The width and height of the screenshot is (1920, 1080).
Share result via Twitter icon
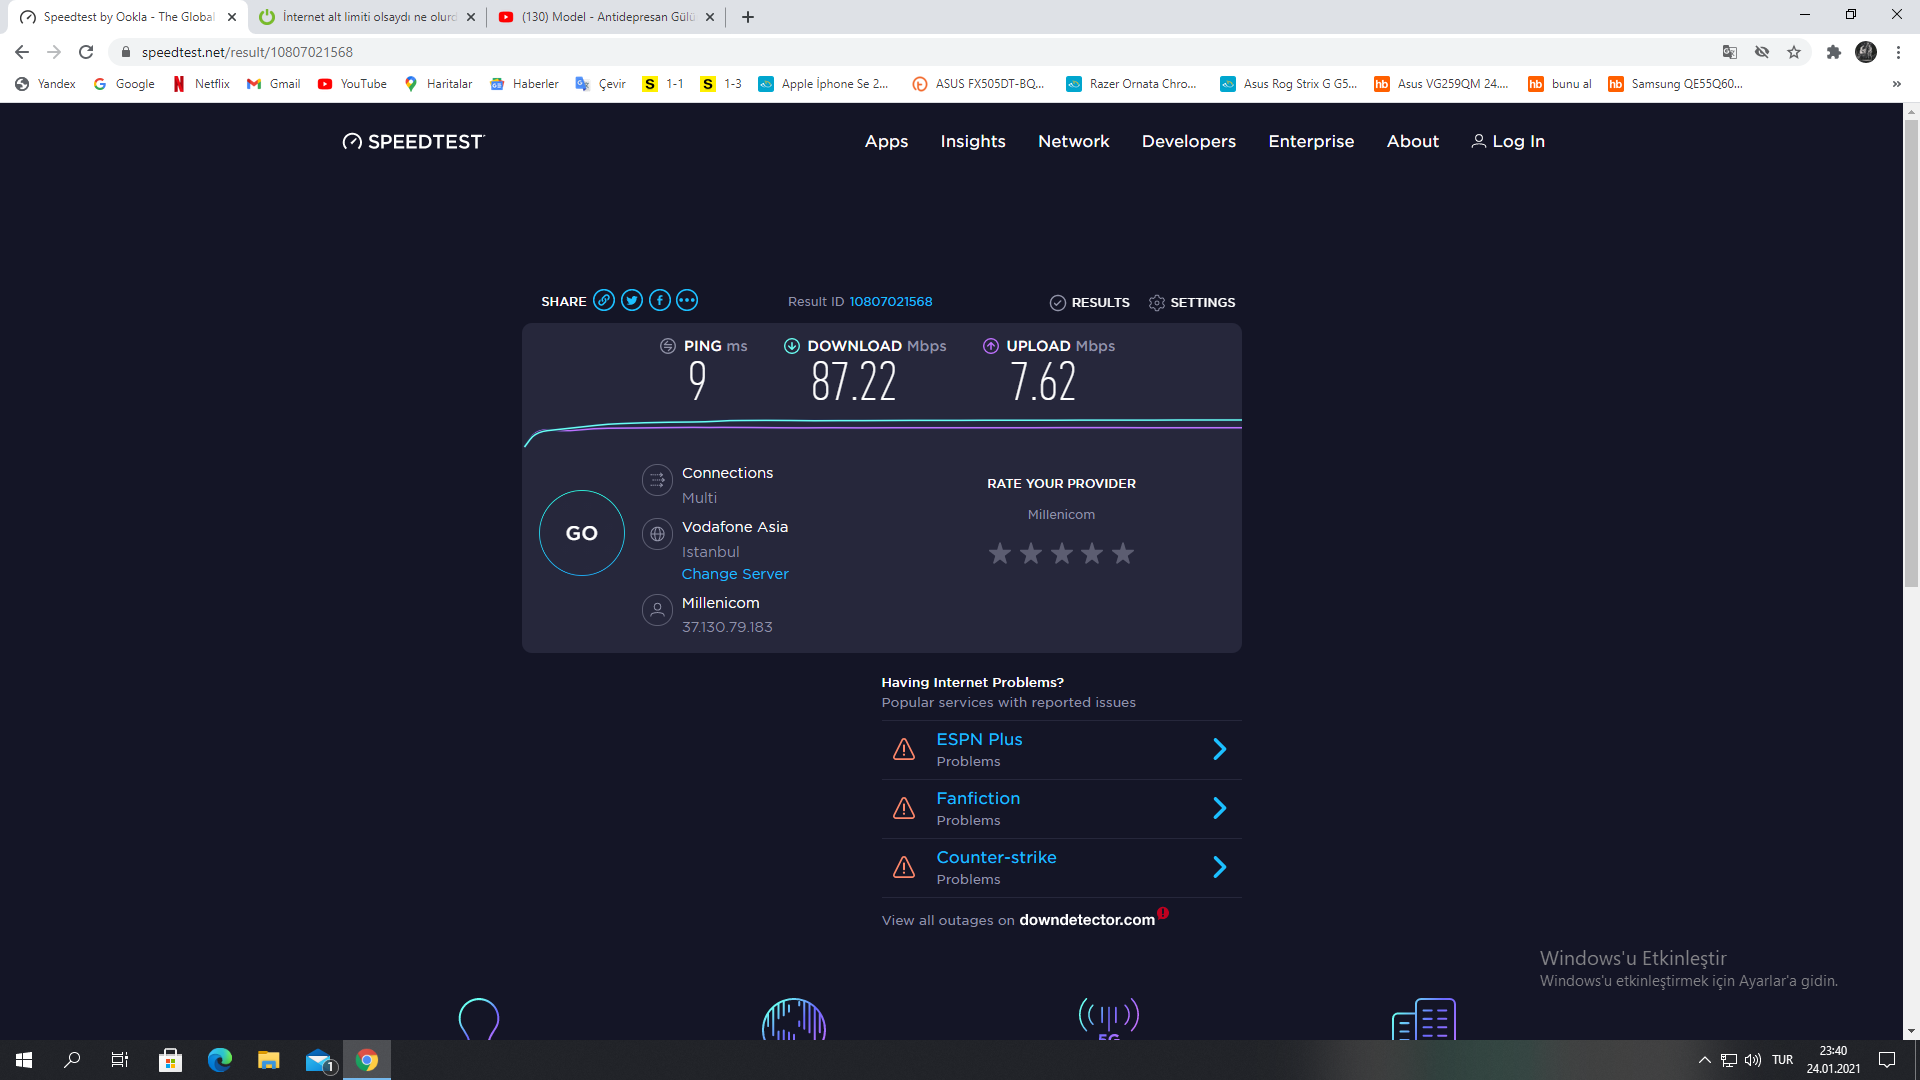tap(632, 301)
